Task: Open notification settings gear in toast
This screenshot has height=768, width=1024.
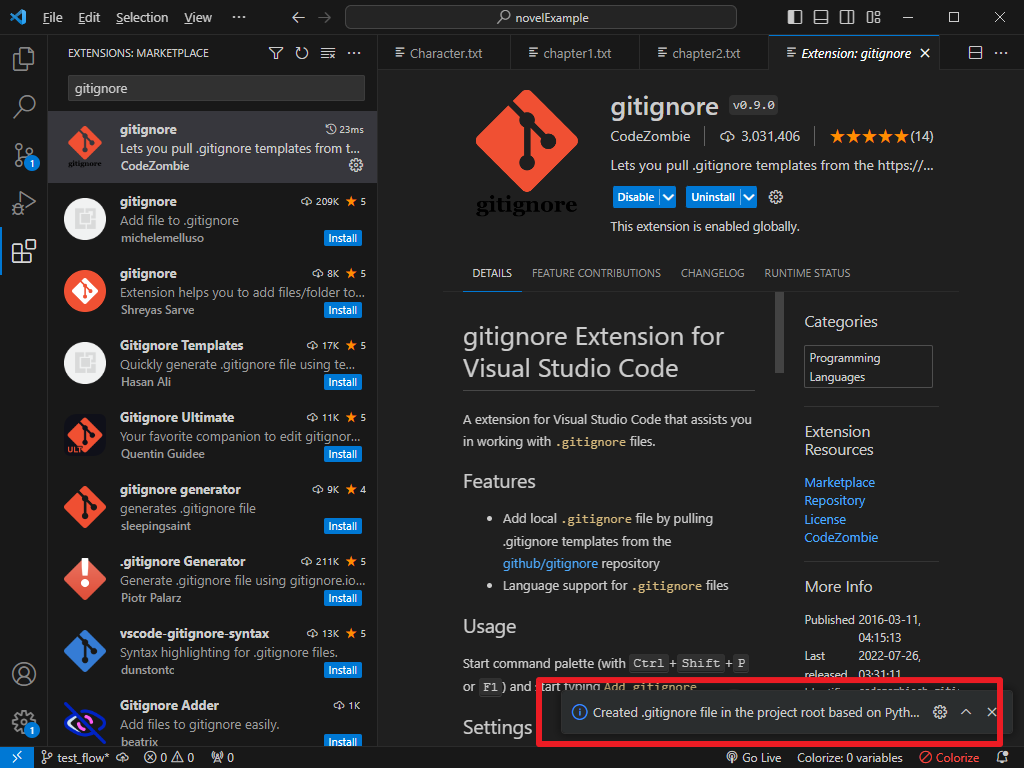Action: [940, 712]
